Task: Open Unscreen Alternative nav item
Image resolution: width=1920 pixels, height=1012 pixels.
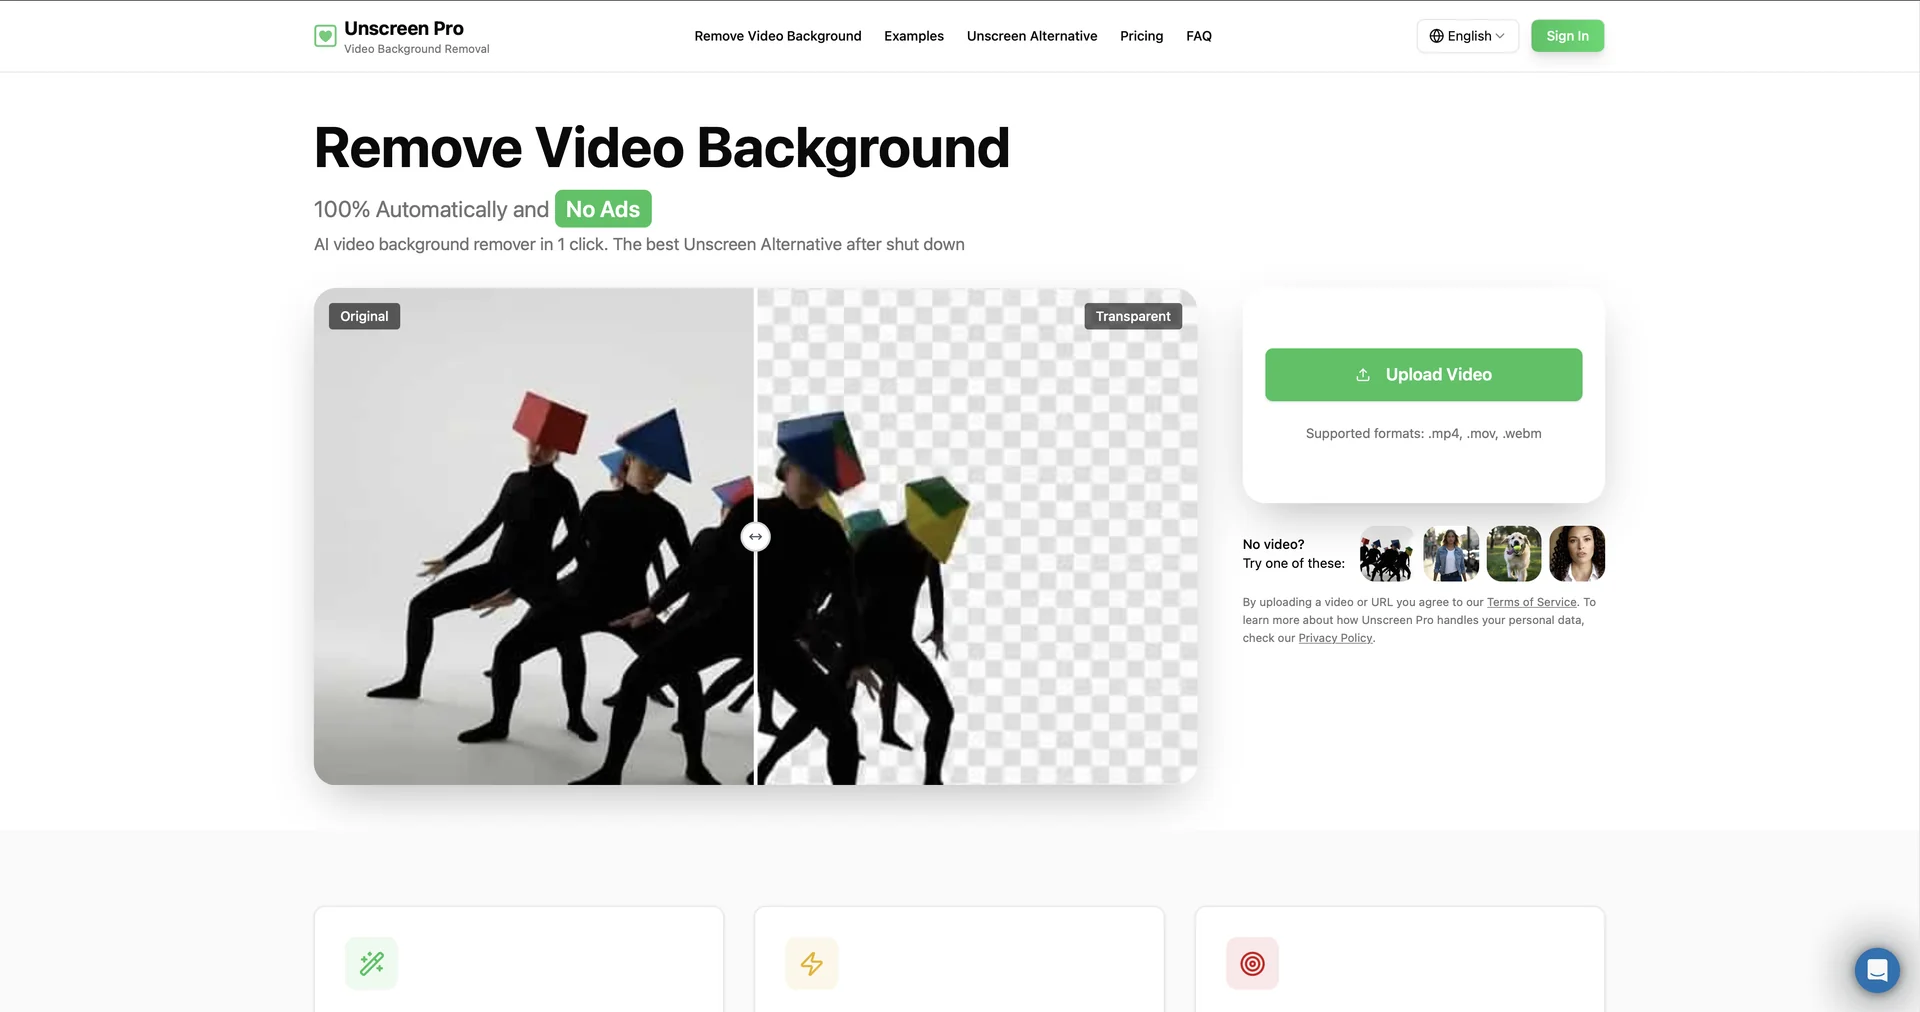Action: point(1031,36)
